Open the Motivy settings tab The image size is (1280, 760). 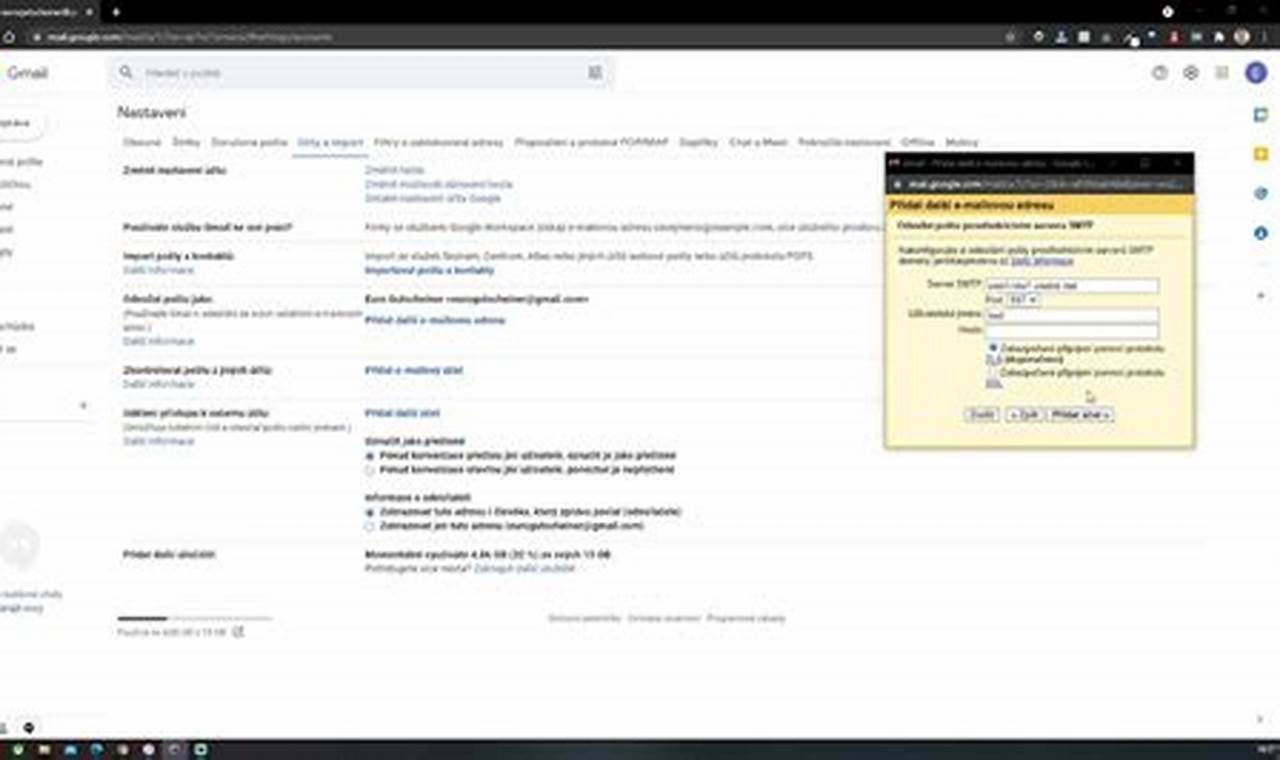coord(962,143)
